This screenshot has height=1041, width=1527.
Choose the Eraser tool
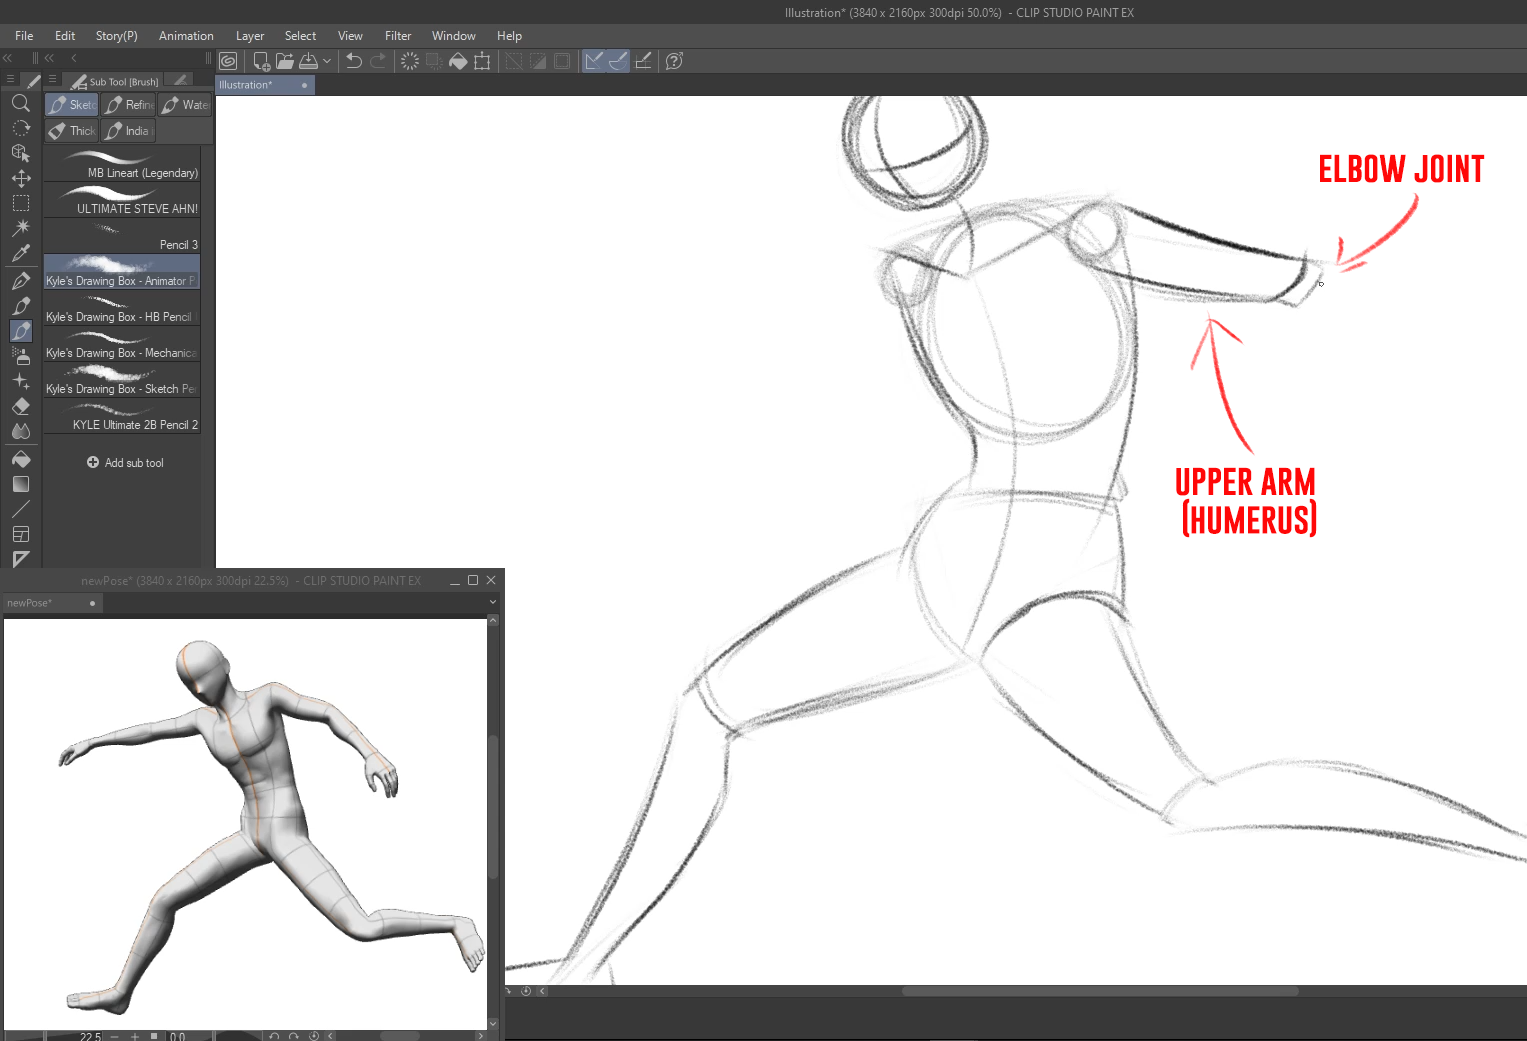(x=20, y=407)
